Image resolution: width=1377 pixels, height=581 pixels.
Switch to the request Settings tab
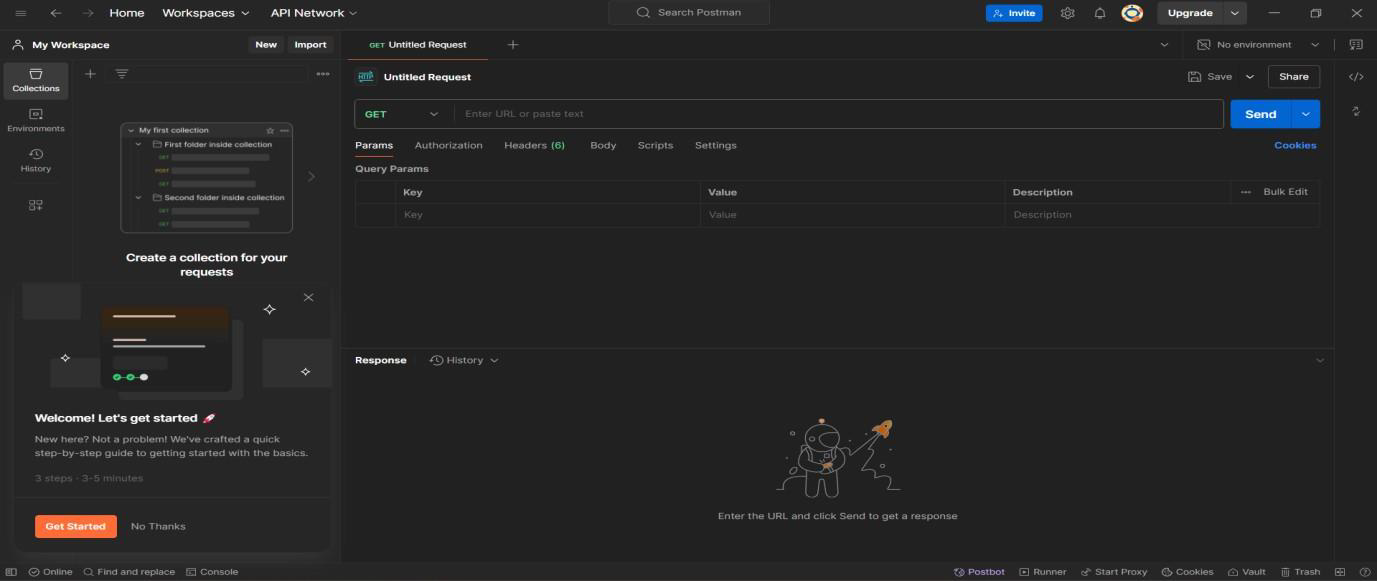715,145
